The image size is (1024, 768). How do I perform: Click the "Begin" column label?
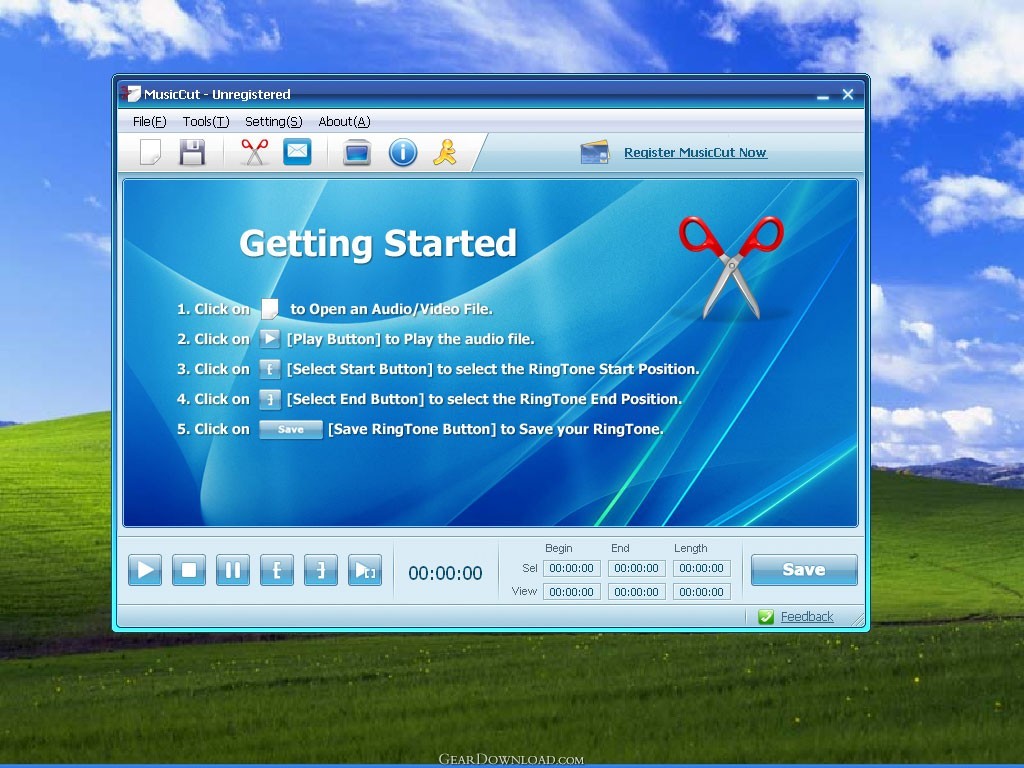click(558, 548)
